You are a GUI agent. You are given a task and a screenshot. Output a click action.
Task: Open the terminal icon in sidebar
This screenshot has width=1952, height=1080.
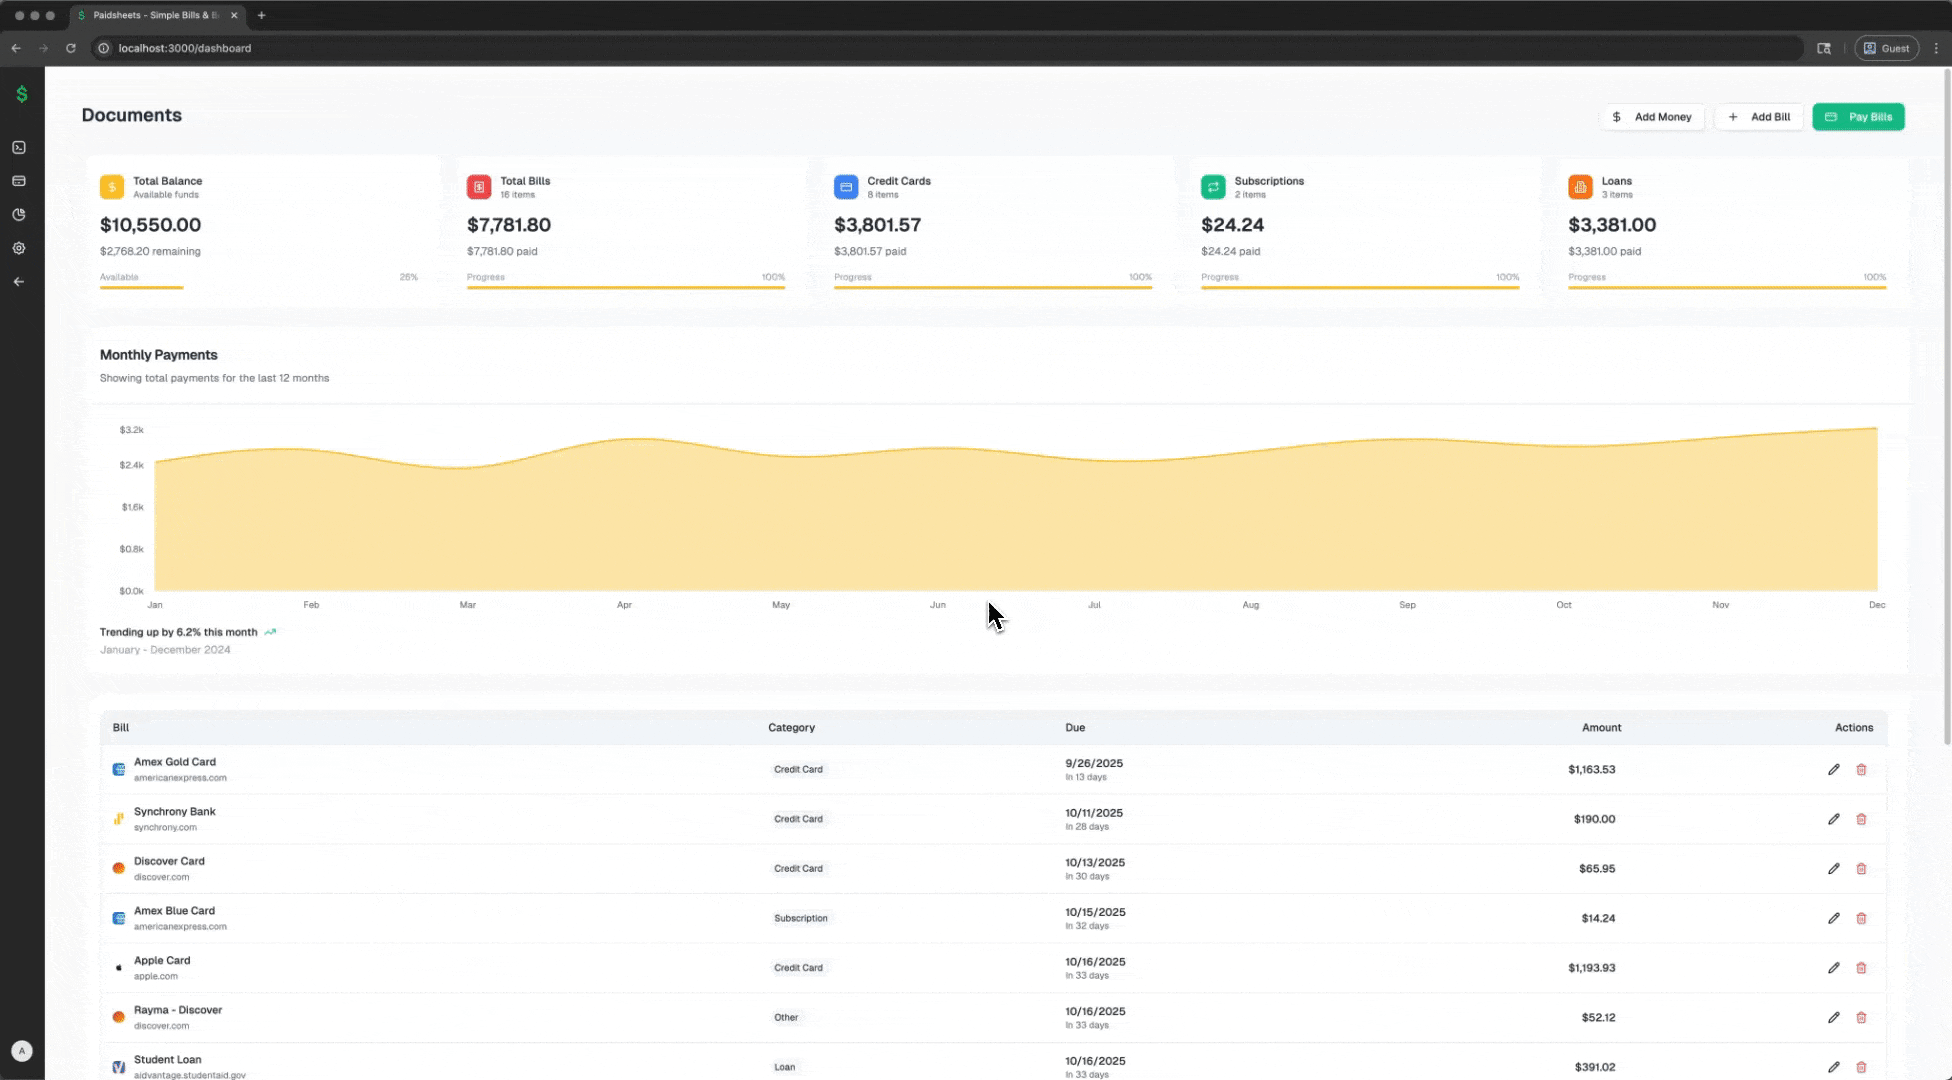coord(19,147)
